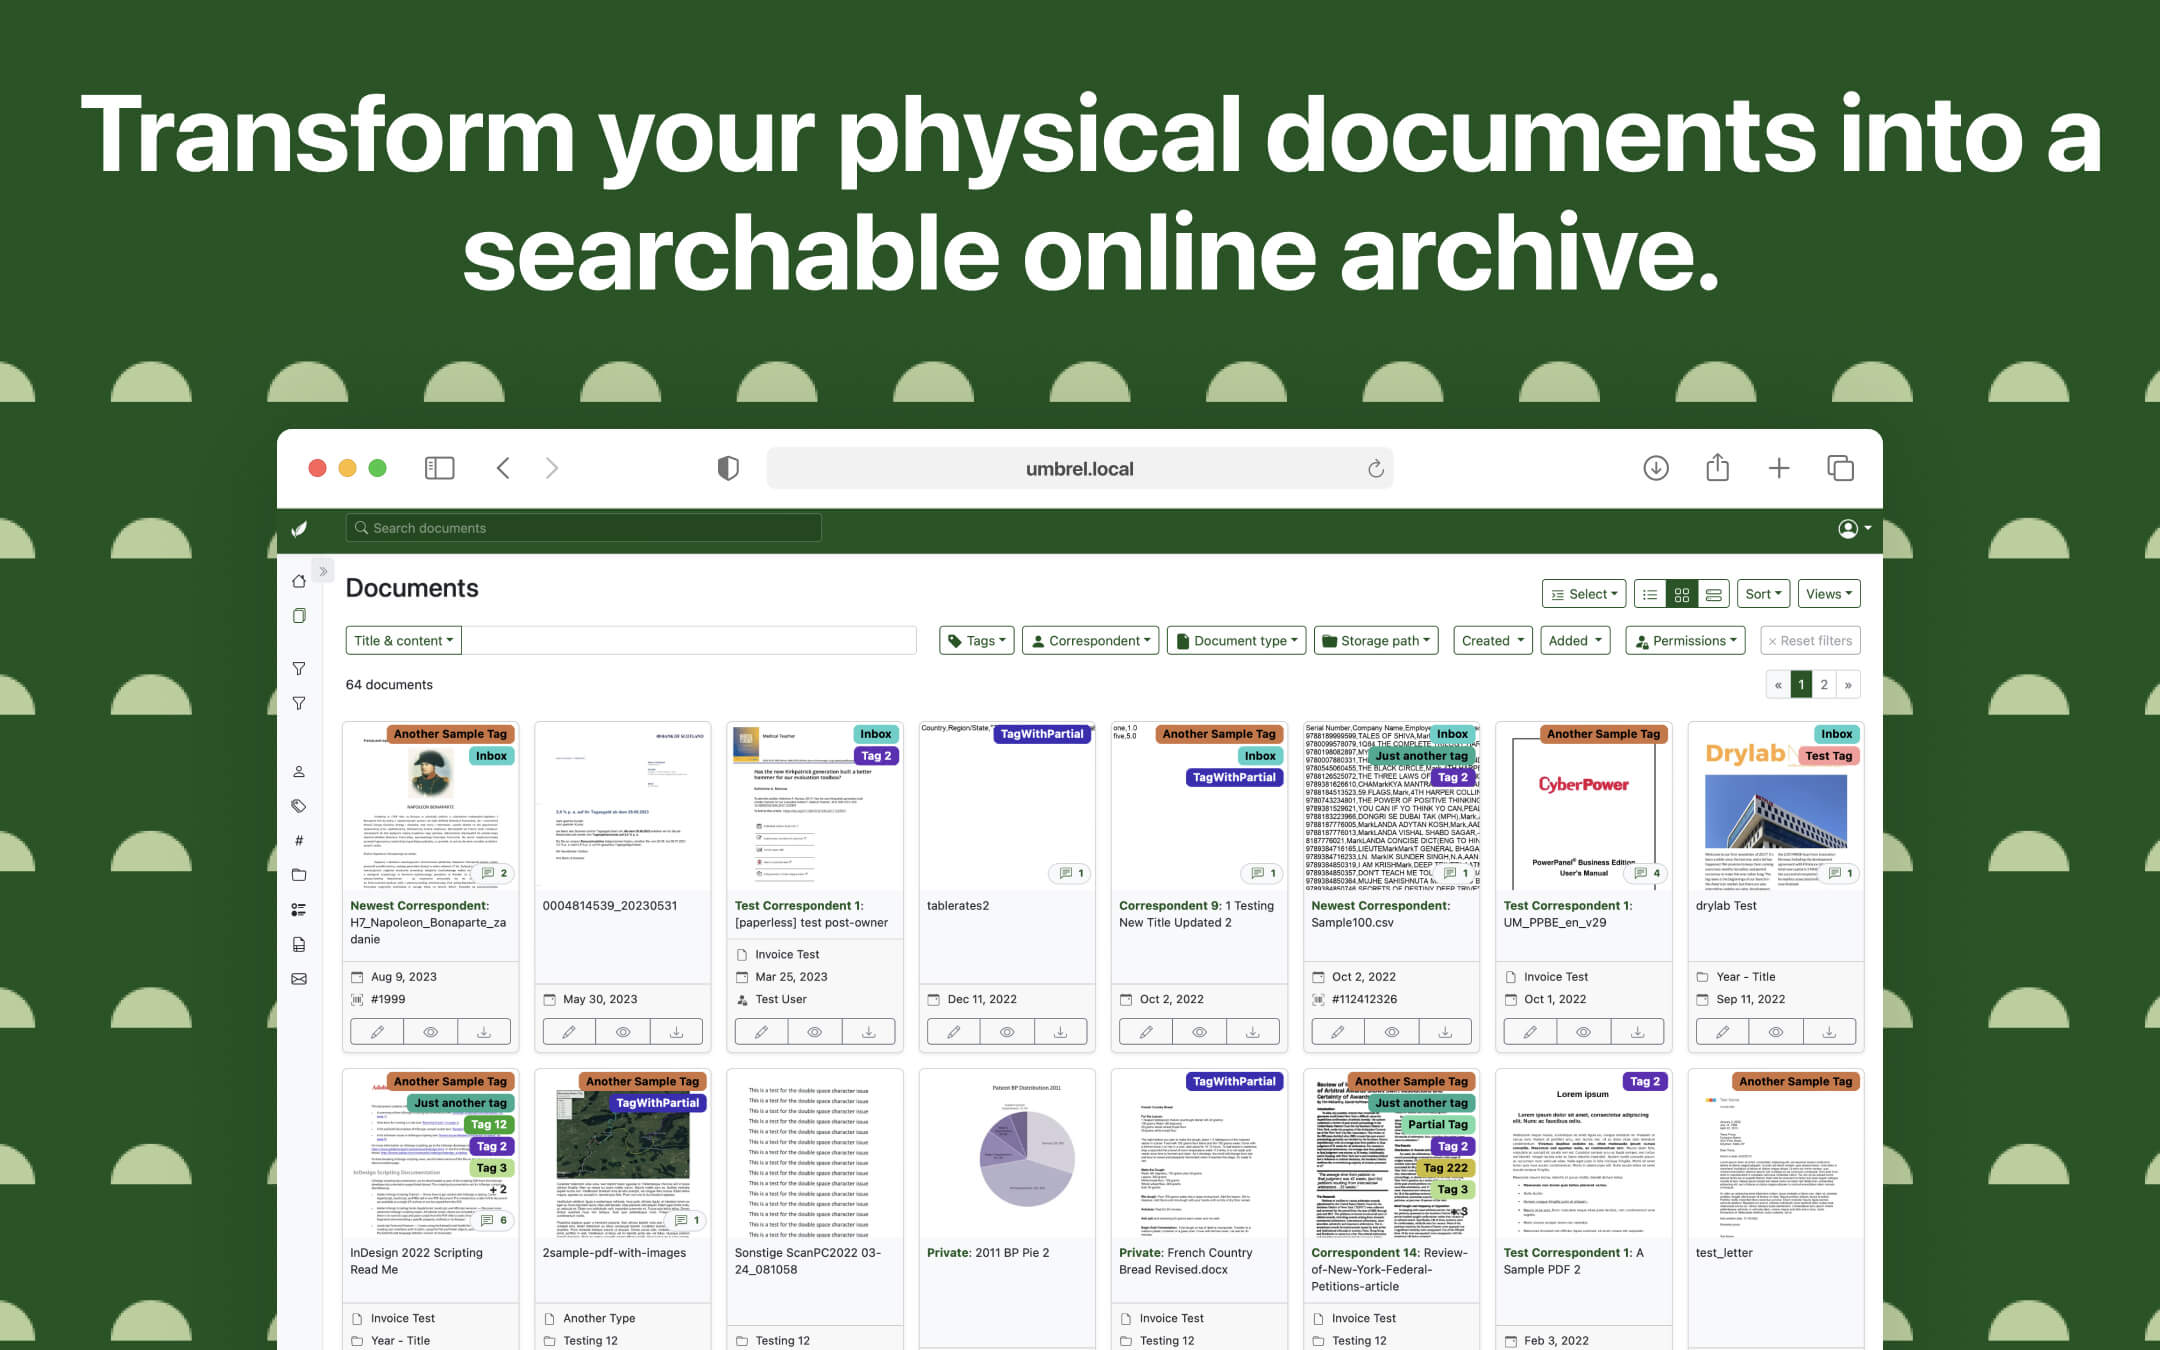Reload the page in Safari
The image size is (2160, 1350).
[1375, 468]
